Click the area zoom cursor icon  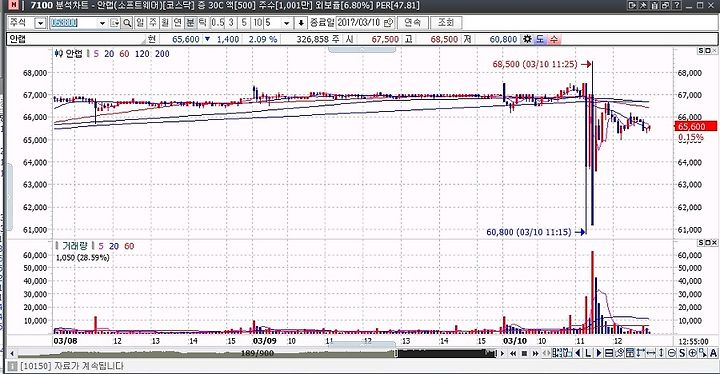pyautogui.click(x=703, y=353)
